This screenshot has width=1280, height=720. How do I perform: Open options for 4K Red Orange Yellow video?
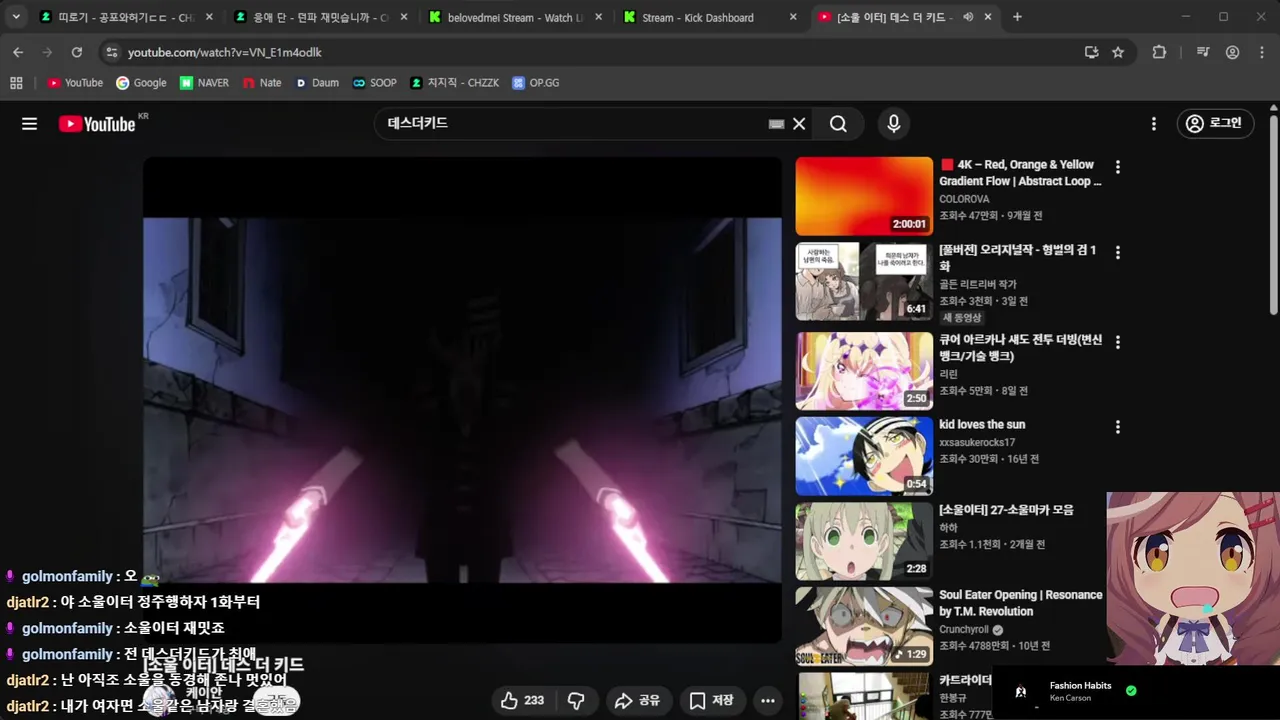click(x=1118, y=167)
